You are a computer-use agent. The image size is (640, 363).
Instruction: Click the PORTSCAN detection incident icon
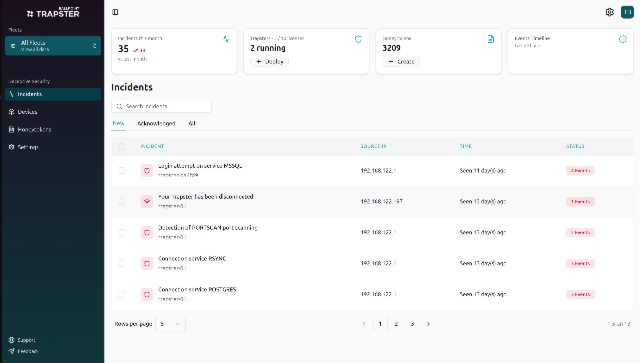(x=147, y=232)
